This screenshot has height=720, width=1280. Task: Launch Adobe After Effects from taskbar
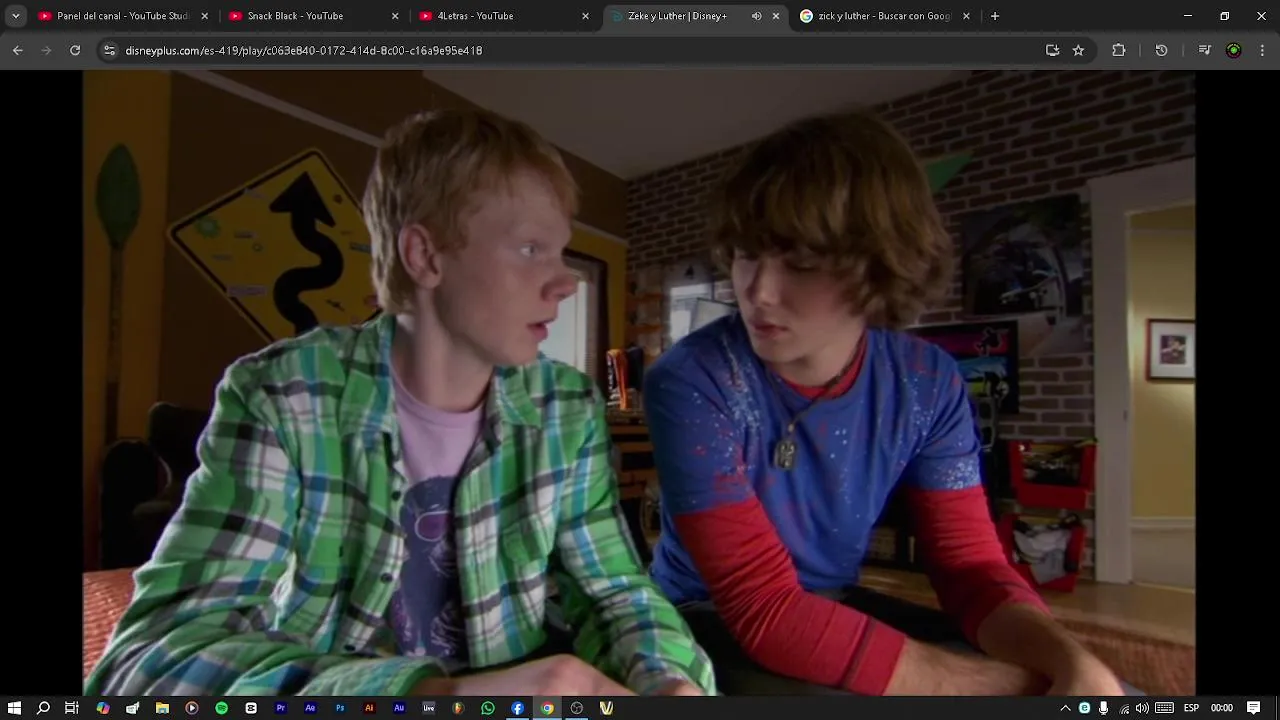click(310, 708)
